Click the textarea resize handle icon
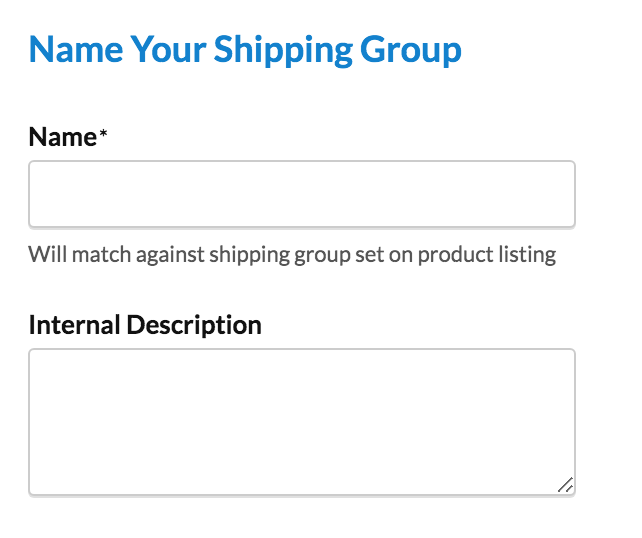642x538 pixels. [x=565, y=485]
